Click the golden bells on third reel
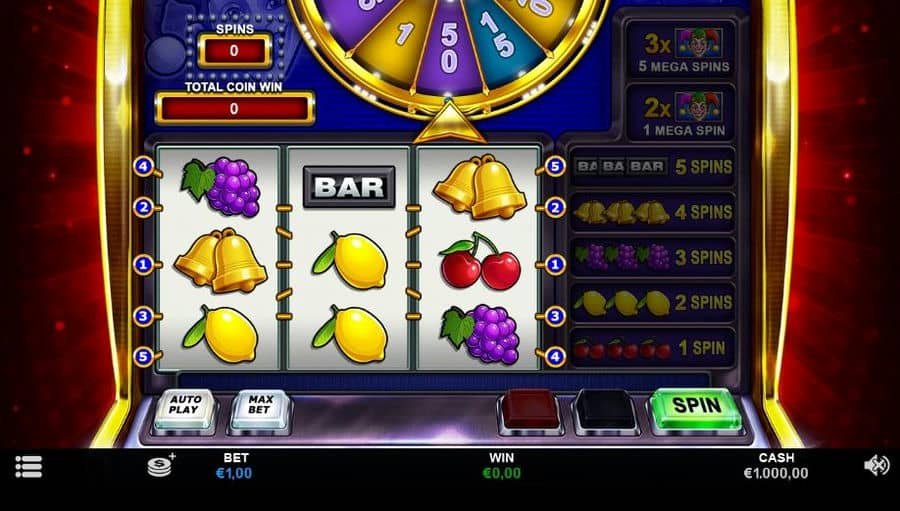The width and height of the screenshot is (900, 511). pos(479,187)
